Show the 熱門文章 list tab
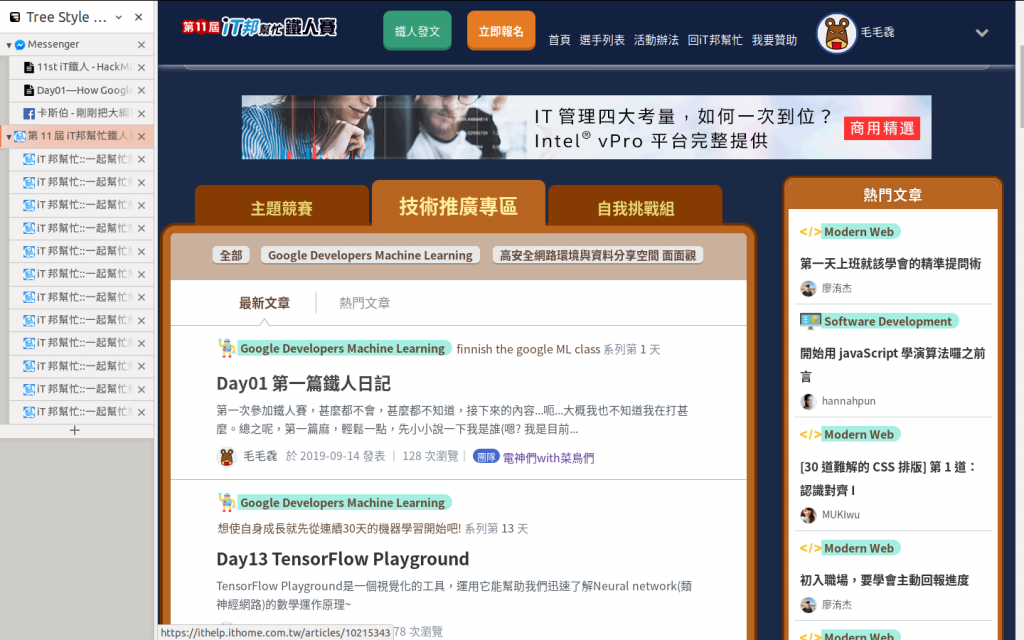This screenshot has width=1024, height=640. [364, 303]
